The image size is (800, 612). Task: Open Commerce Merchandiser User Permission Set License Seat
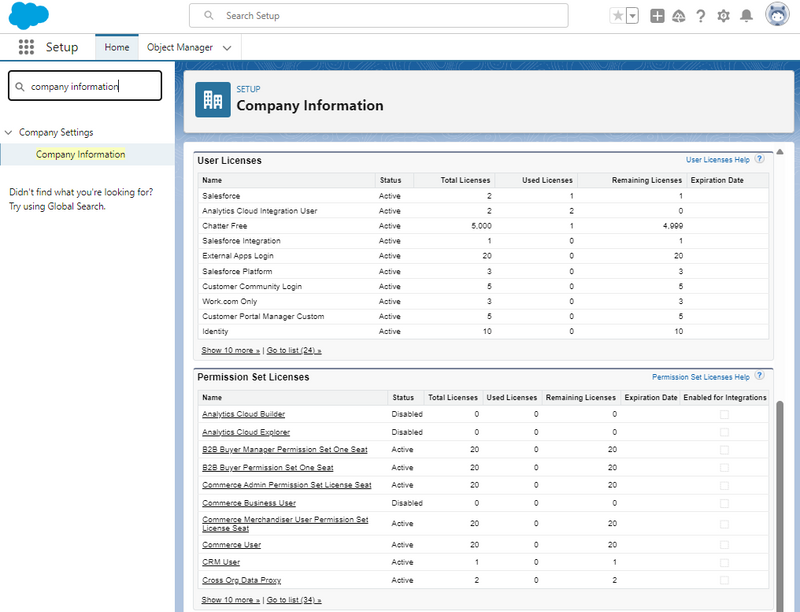pos(285,524)
